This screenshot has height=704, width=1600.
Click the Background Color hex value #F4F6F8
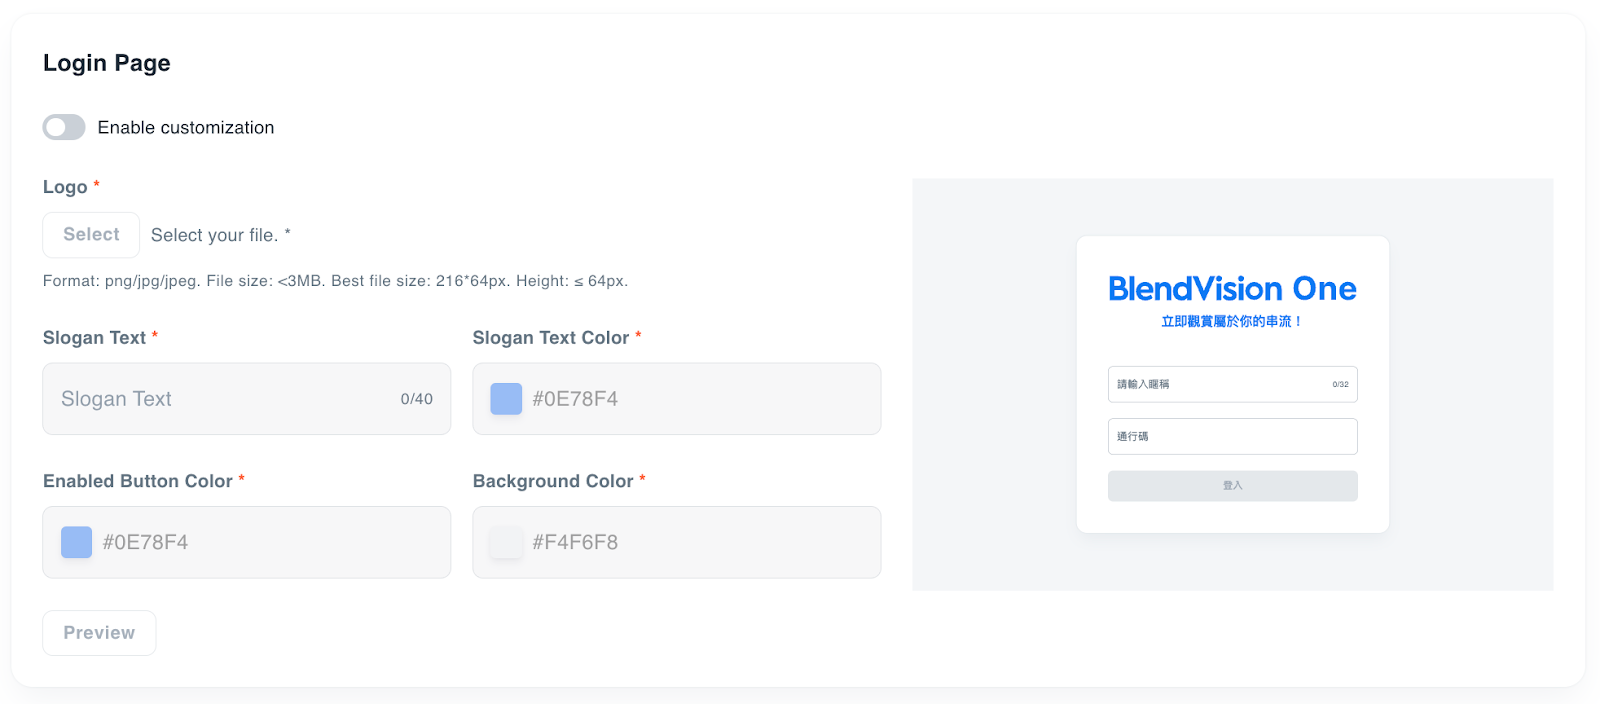pyautogui.click(x=575, y=542)
